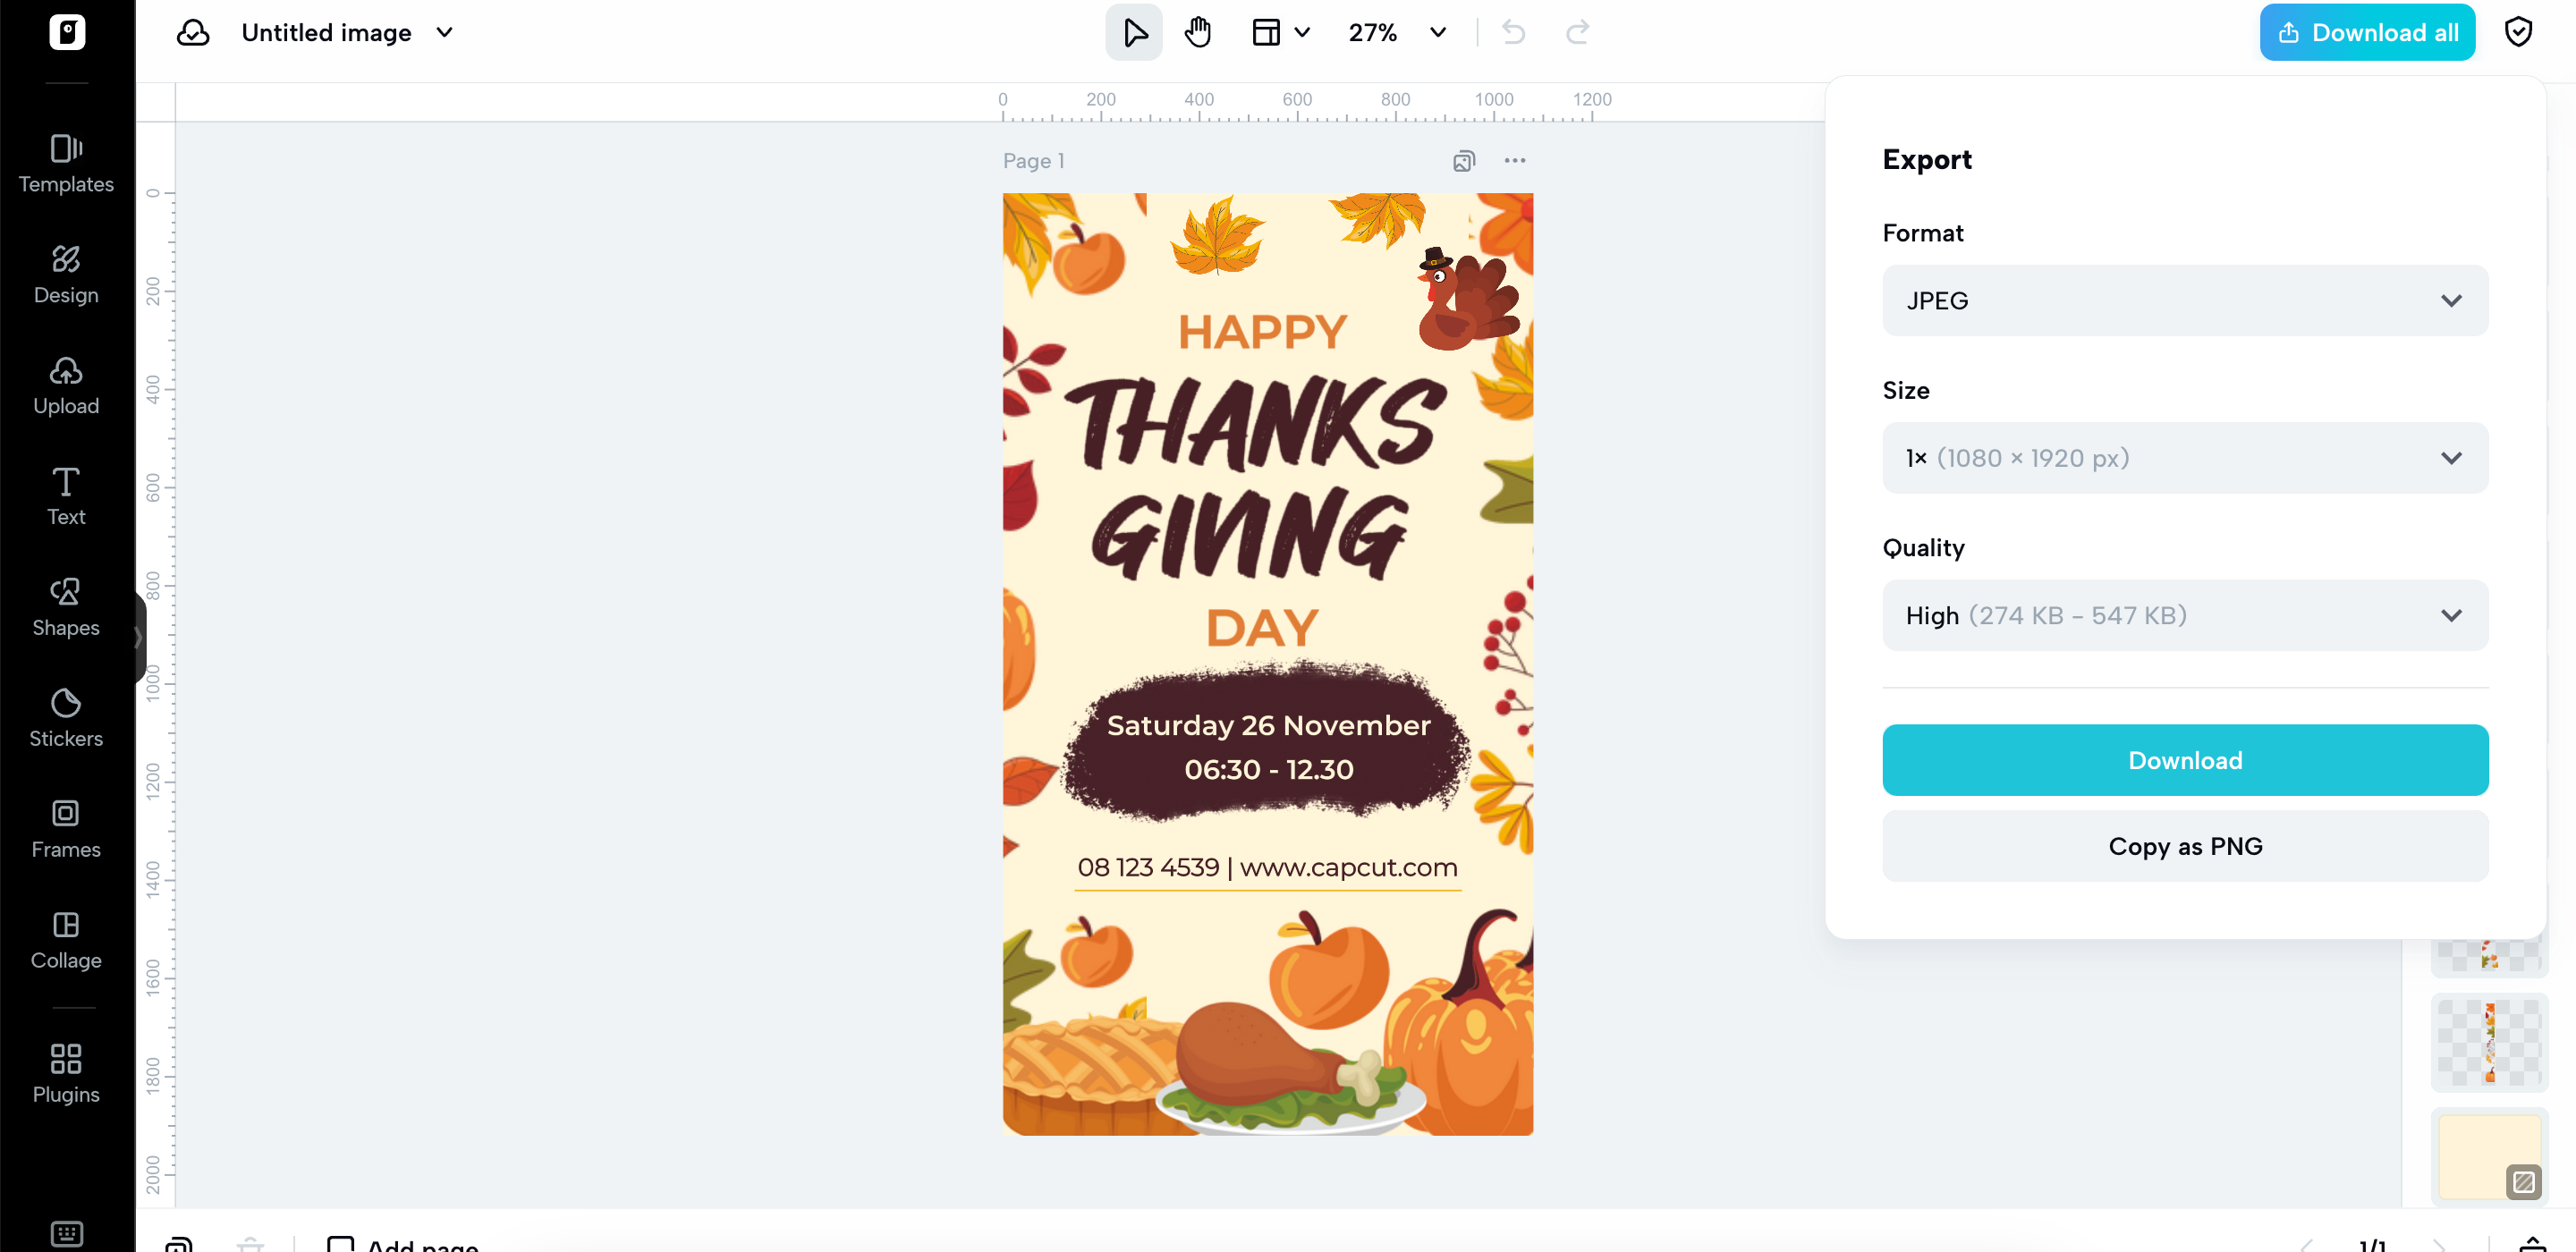Select the pointer tool in toolbar

coord(1133,33)
